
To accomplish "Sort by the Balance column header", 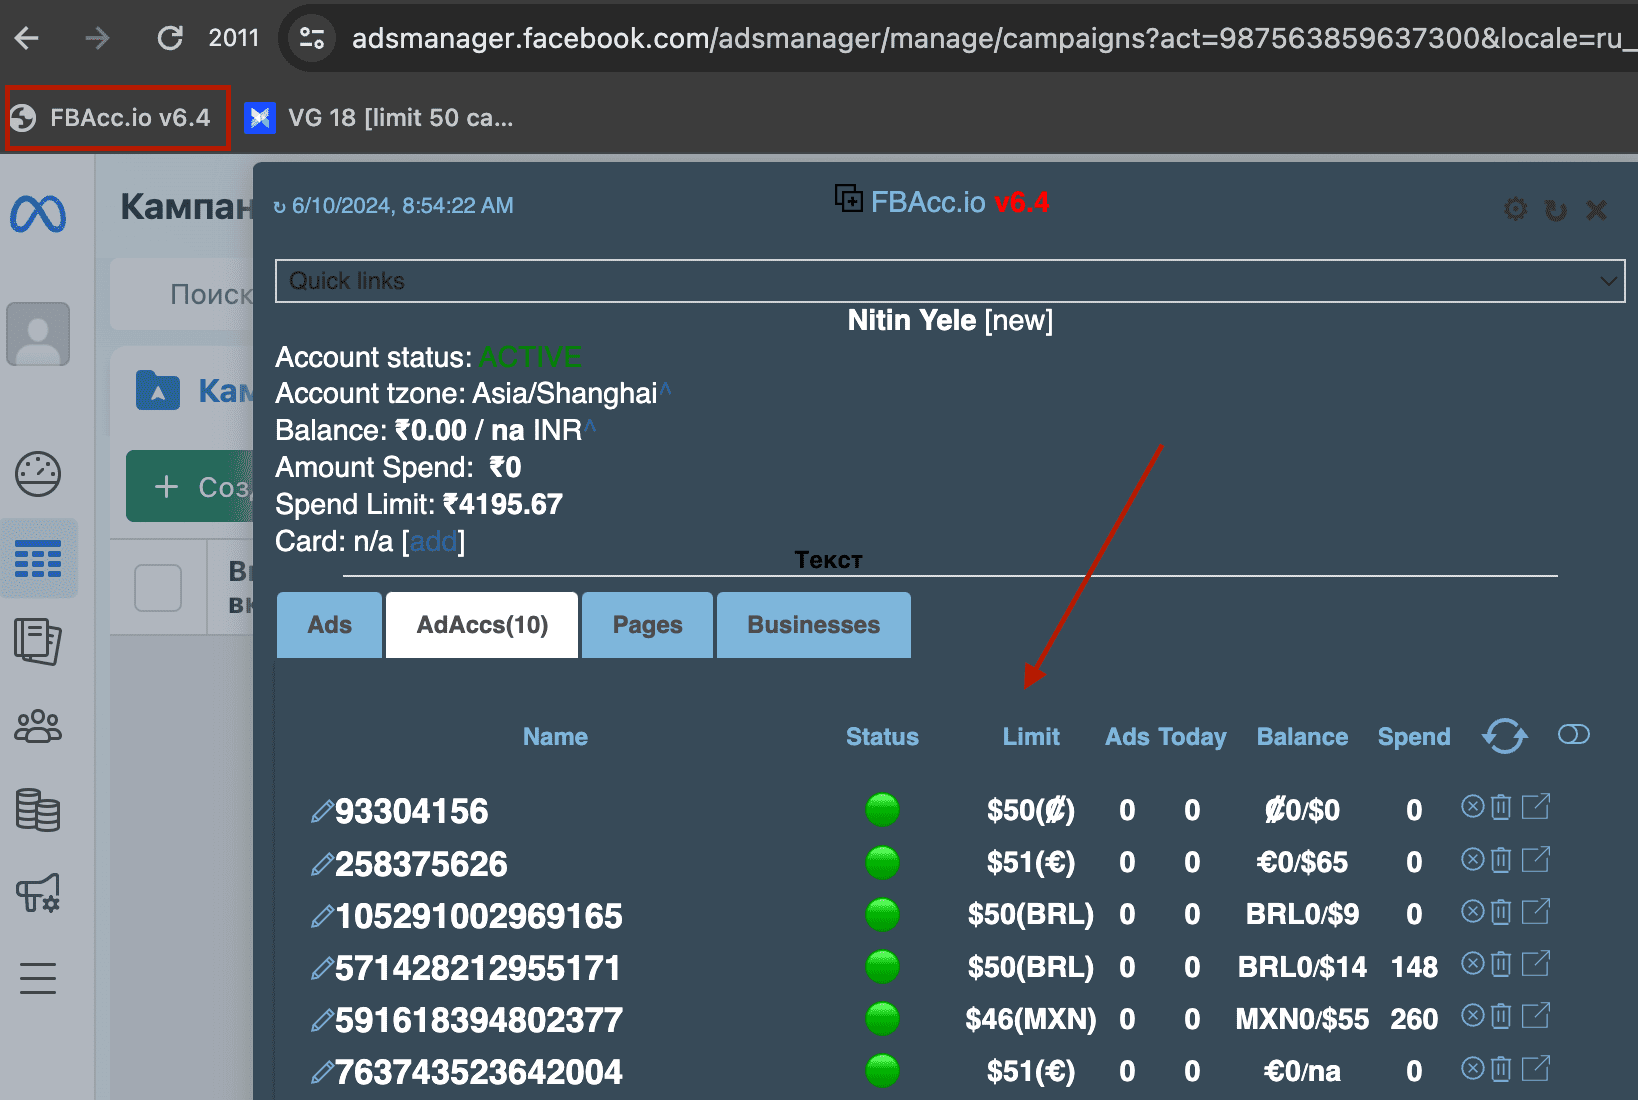I will point(1302,737).
